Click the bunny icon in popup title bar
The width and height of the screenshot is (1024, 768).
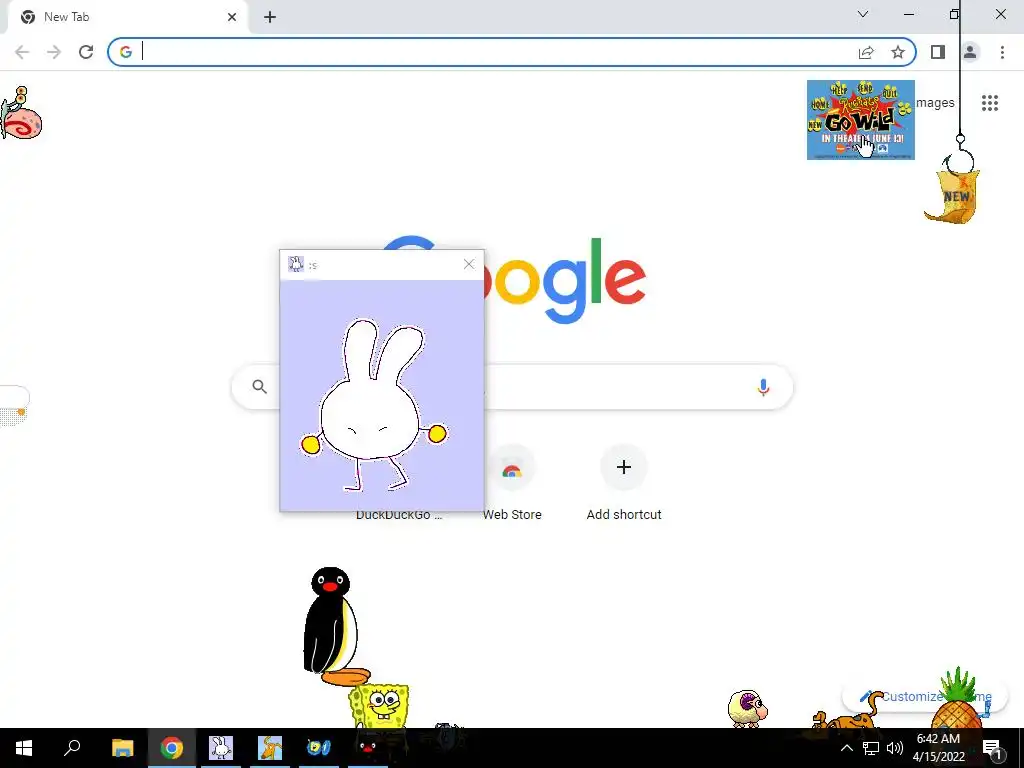[x=296, y=264]
